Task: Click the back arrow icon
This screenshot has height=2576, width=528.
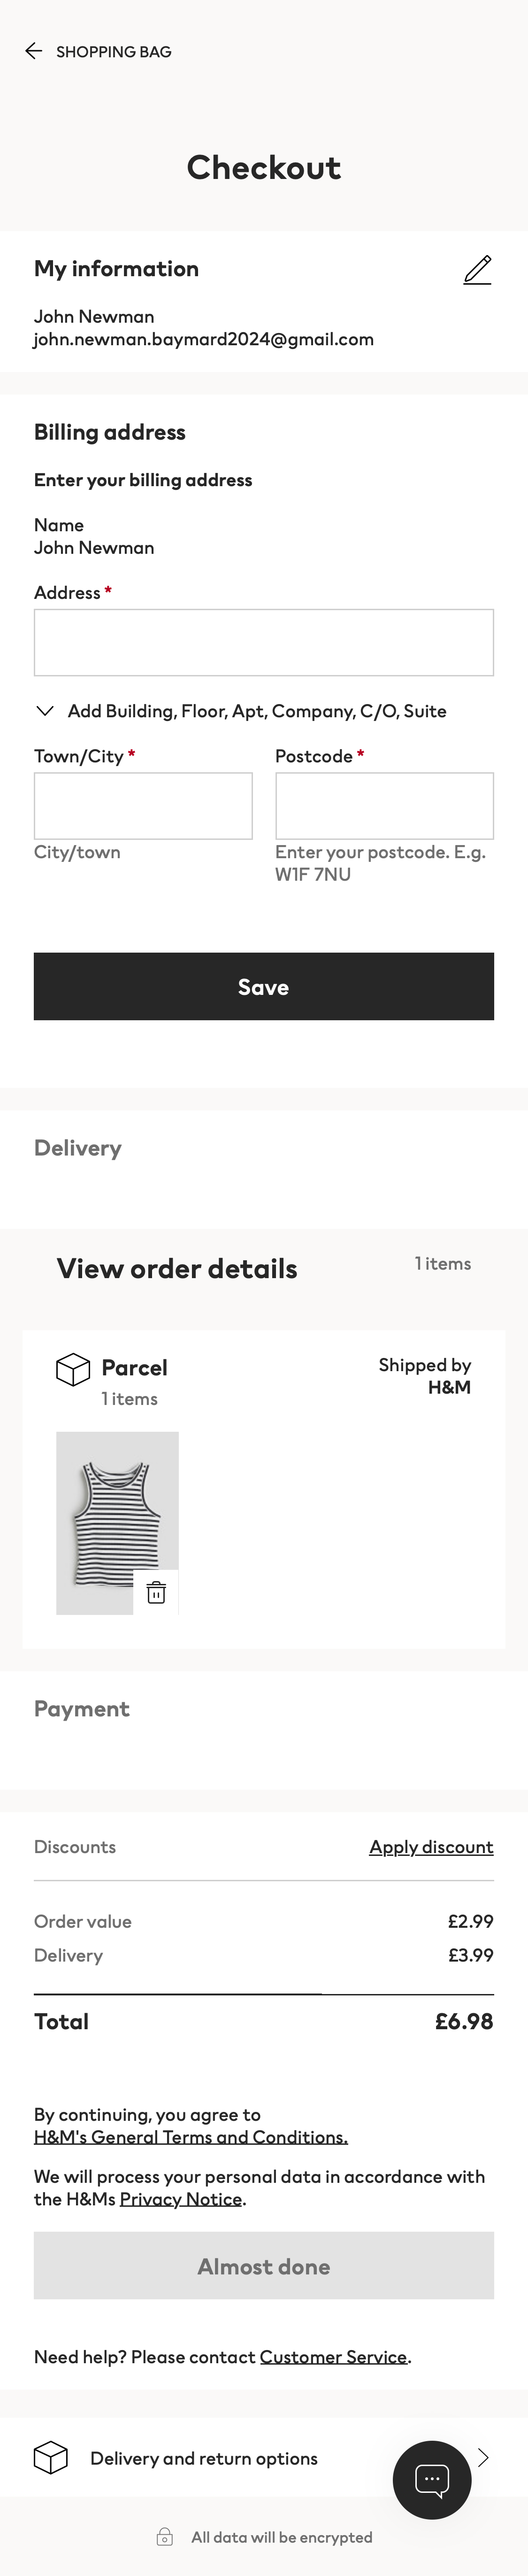Action: click(33, 51)
